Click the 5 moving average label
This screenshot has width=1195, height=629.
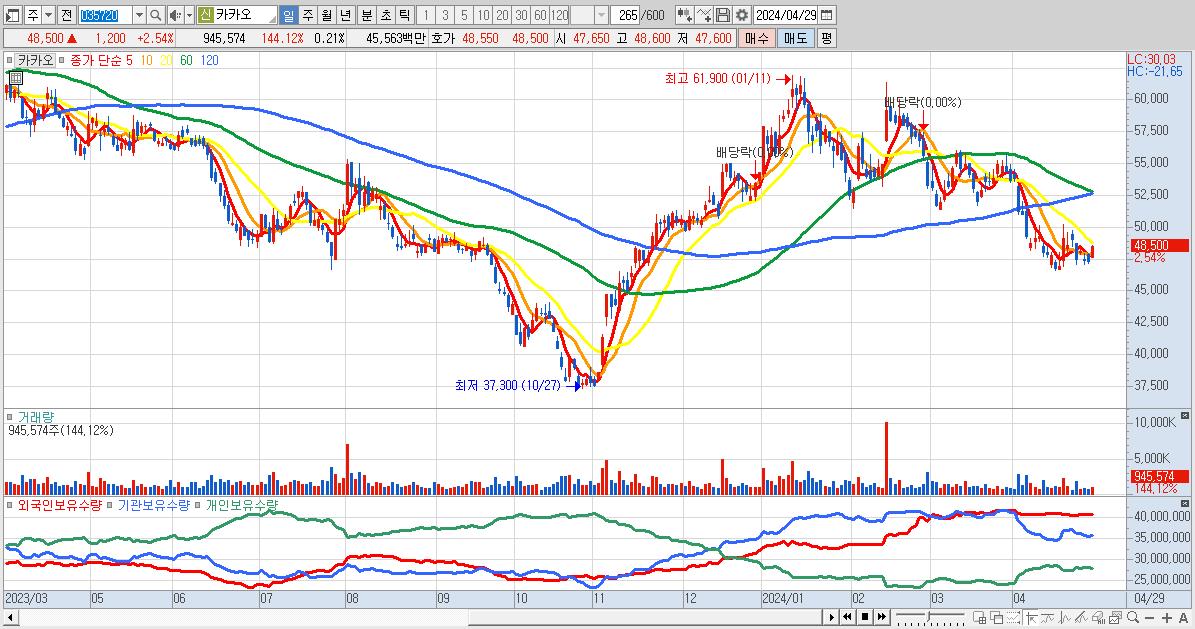point(129,60)
